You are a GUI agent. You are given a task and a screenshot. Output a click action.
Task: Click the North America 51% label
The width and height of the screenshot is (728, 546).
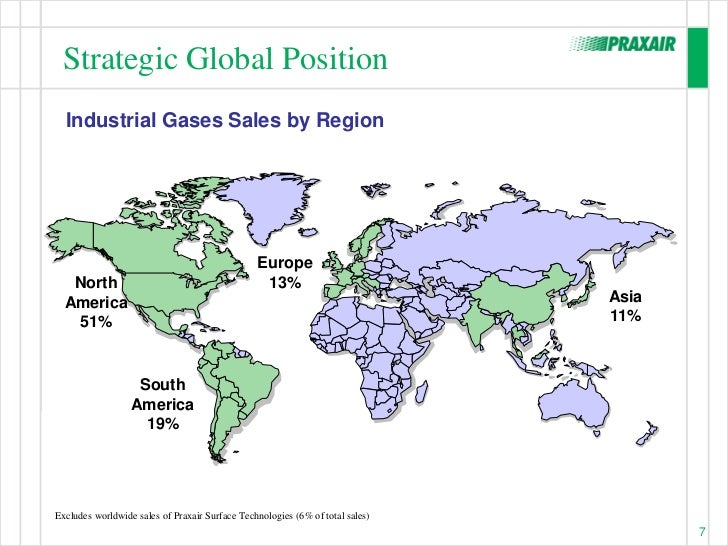click(x=96, y=302)
